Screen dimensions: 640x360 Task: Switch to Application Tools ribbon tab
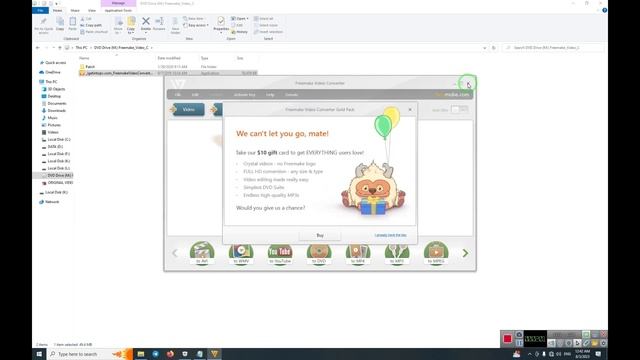click(x=118, y=10)
